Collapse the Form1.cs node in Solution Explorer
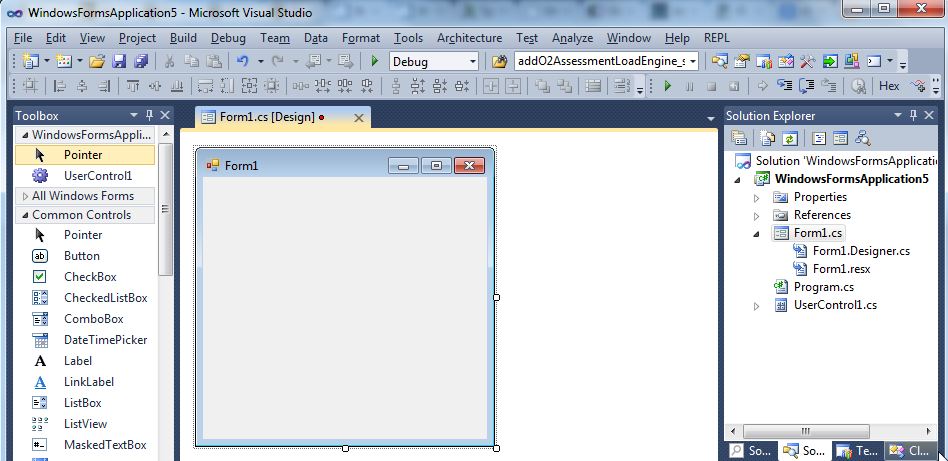Screen dimensions: 948x461 coord(756,234)
